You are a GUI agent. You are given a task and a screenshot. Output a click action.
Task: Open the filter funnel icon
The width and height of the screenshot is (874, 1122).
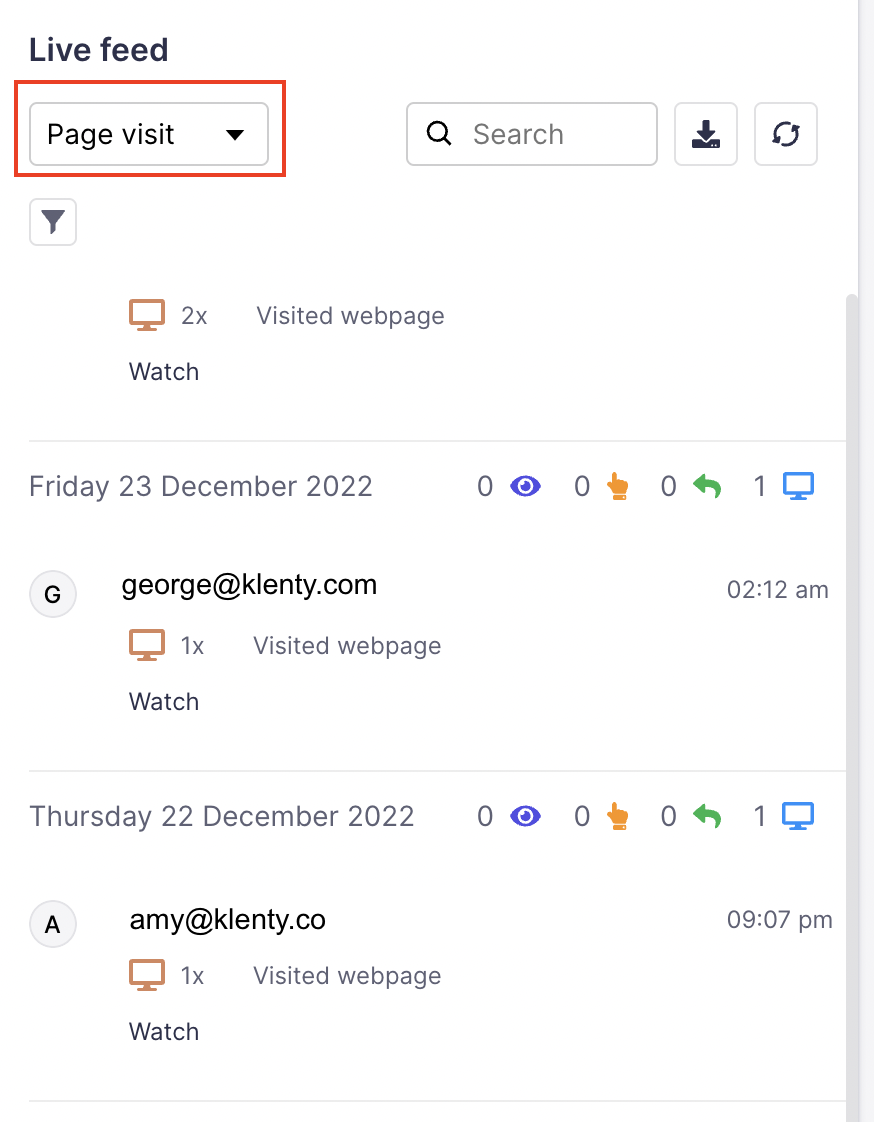pyautogui.click(x=53, y=222)
